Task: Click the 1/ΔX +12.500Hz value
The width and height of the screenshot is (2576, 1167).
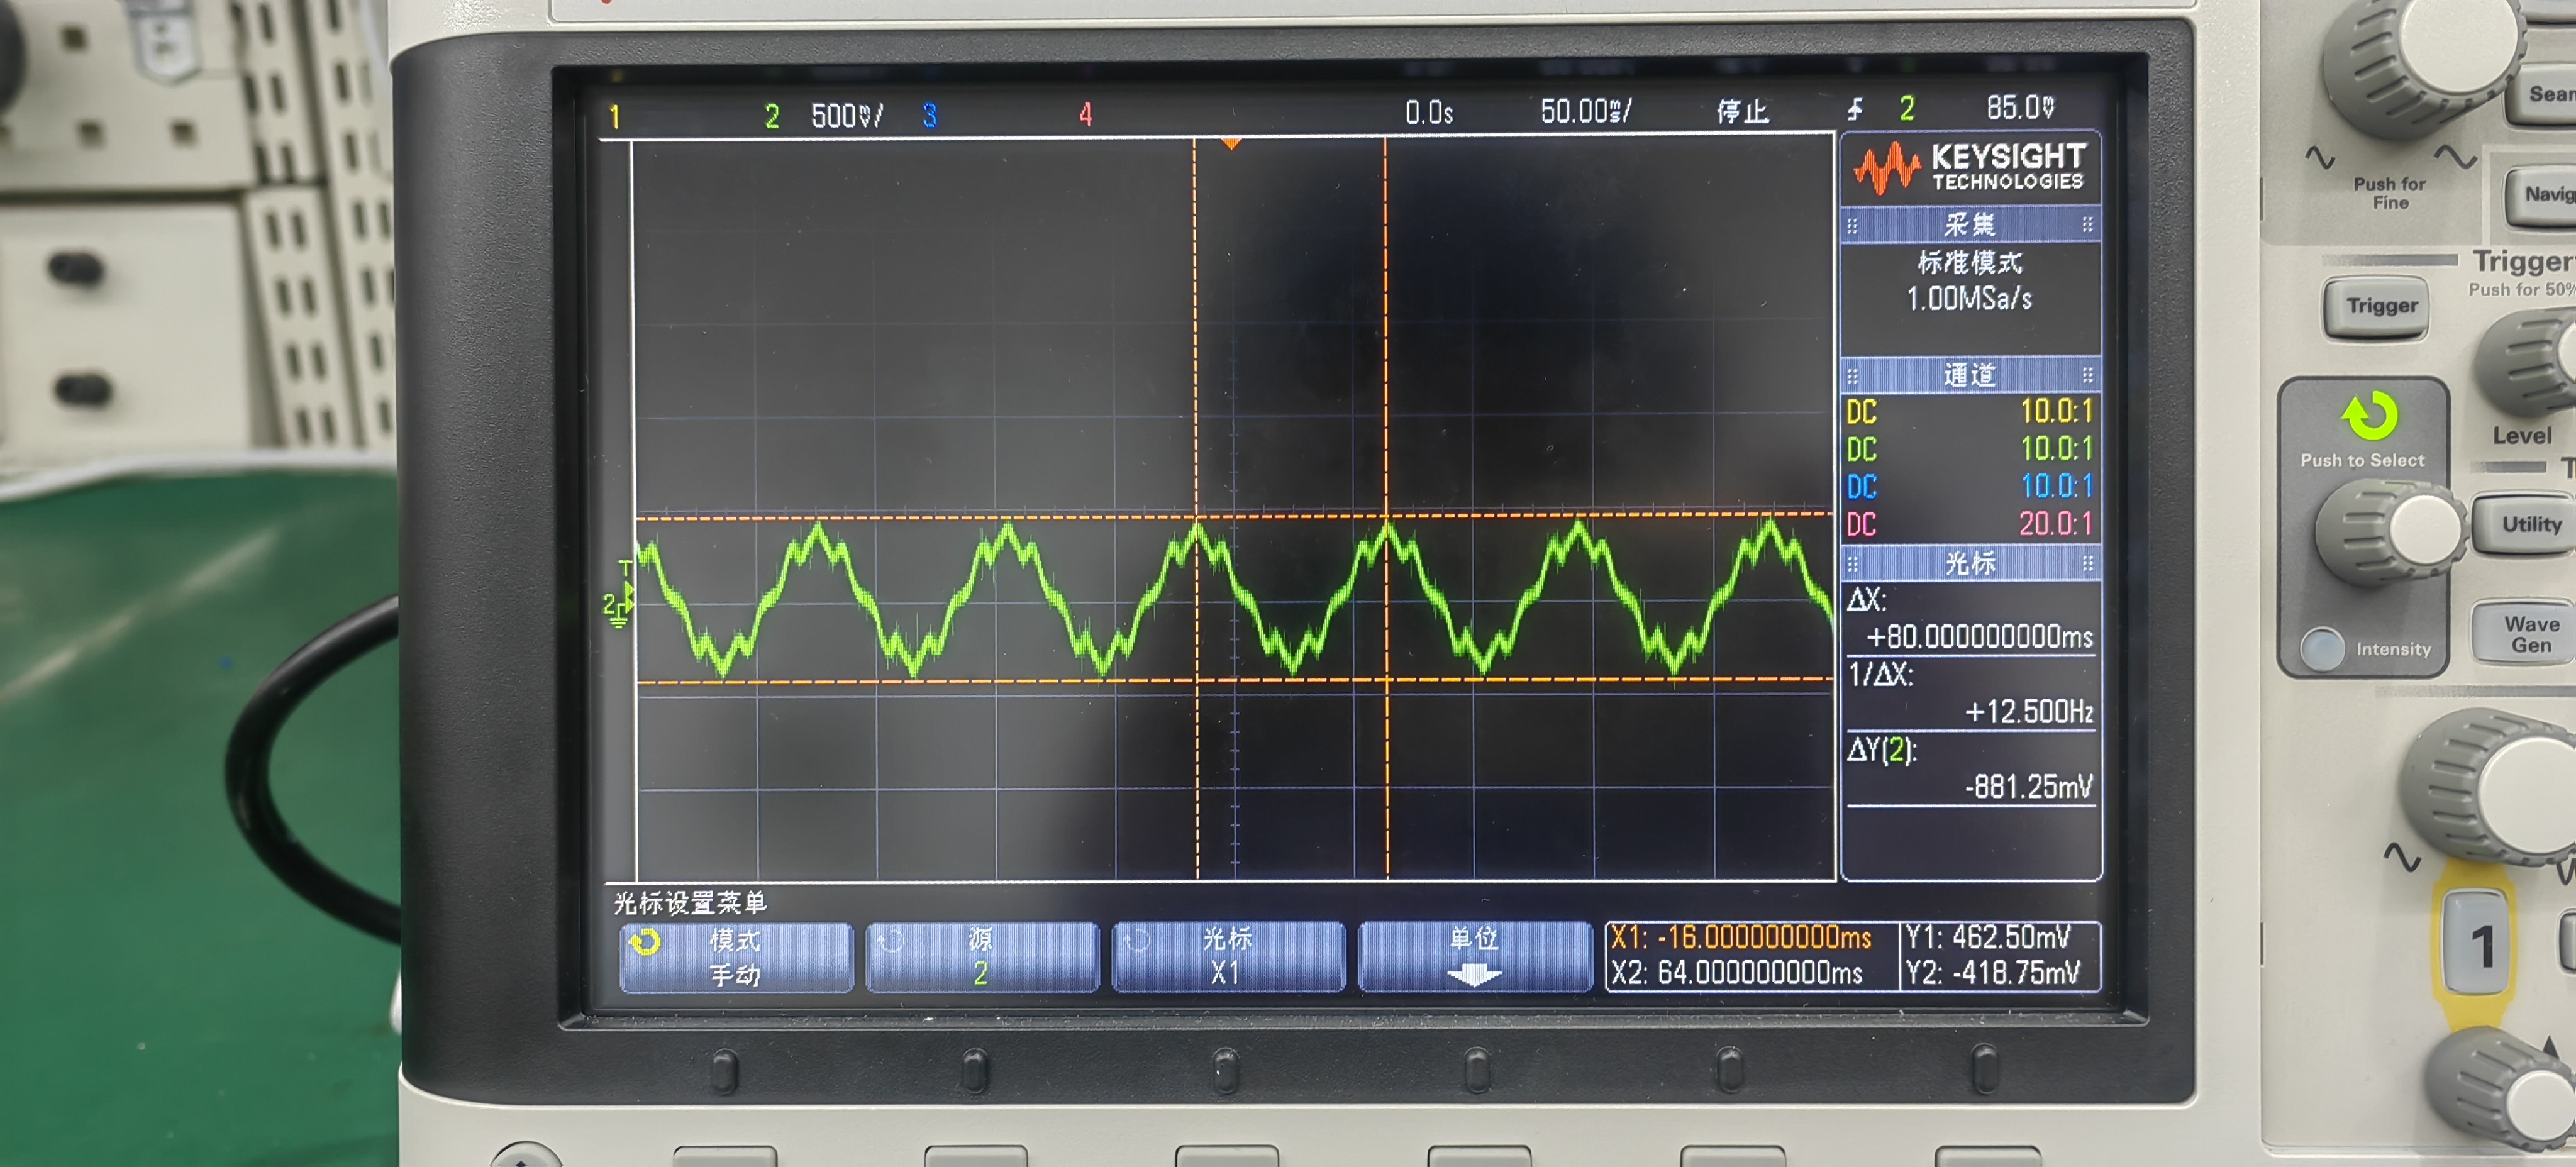Action: 2029,712
